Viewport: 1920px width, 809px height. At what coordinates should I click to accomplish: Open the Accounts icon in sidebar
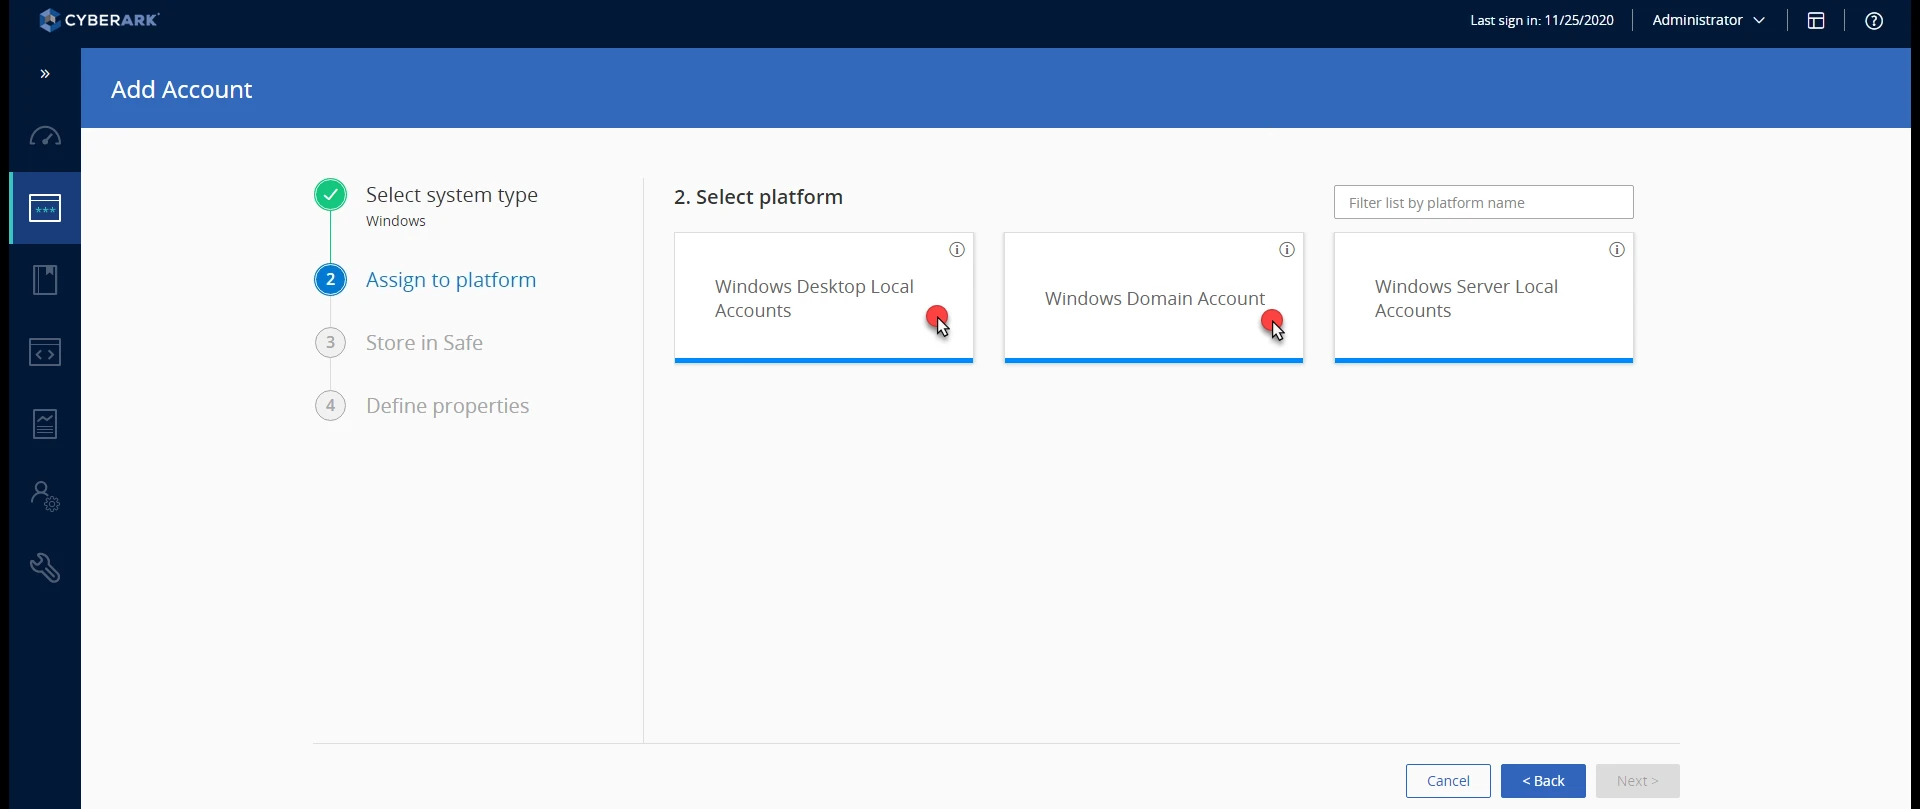click(45, 208)
